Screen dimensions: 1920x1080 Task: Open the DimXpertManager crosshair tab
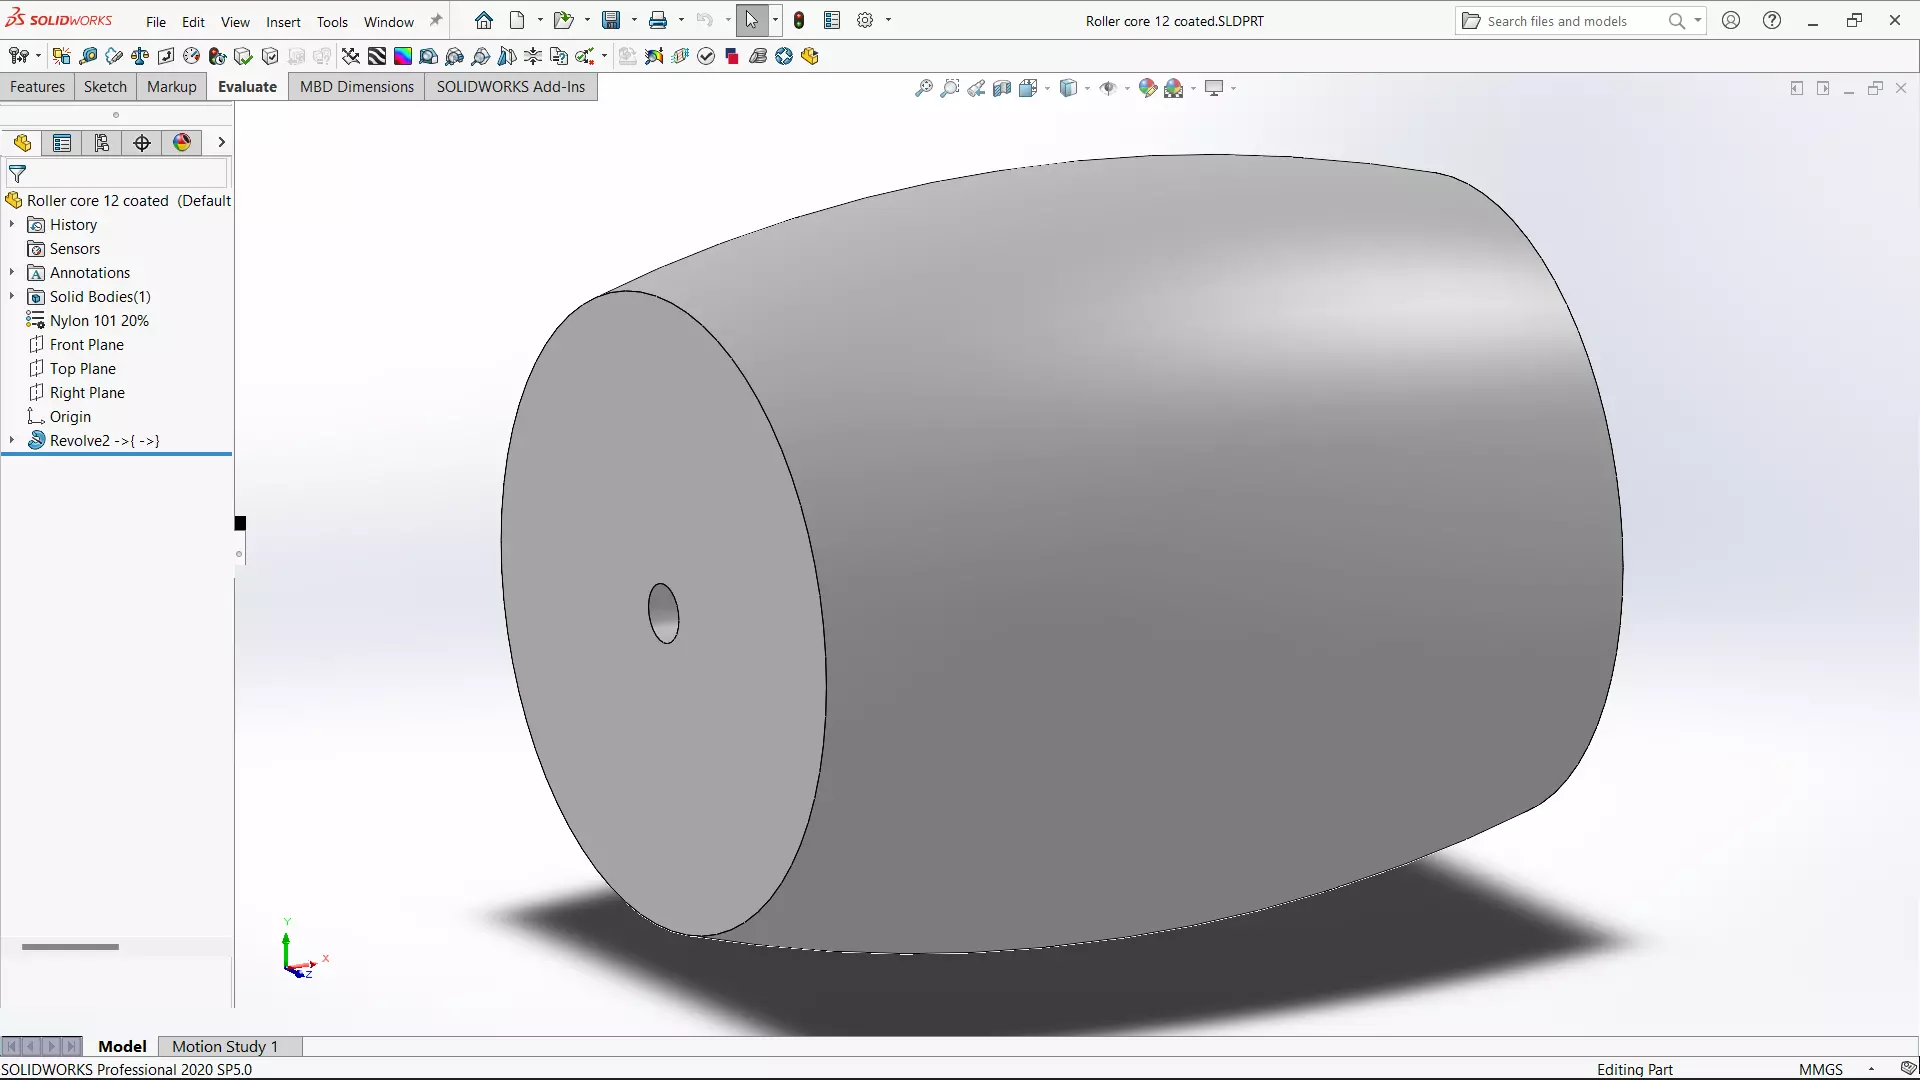(142, 142)
